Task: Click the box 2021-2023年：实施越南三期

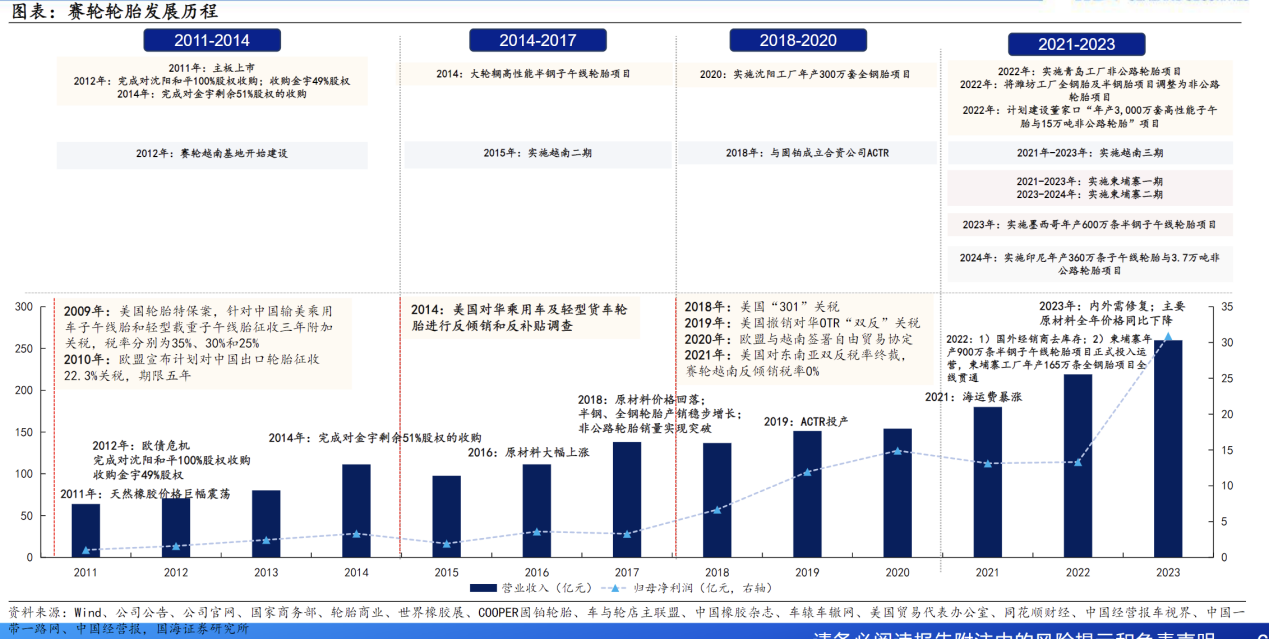Action: [x=1089, y=154]
